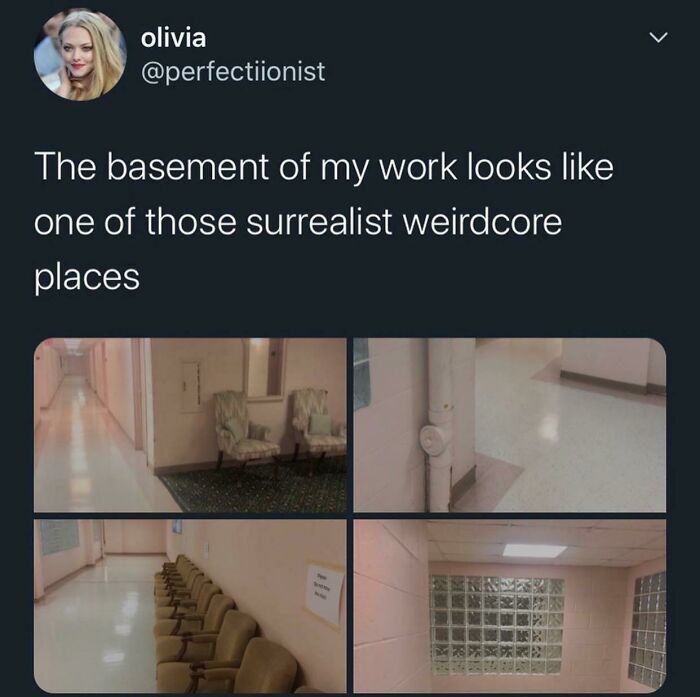Open the row of chairs photo
The width and height of the screenshot is (700, 697).
coord(190,606)
